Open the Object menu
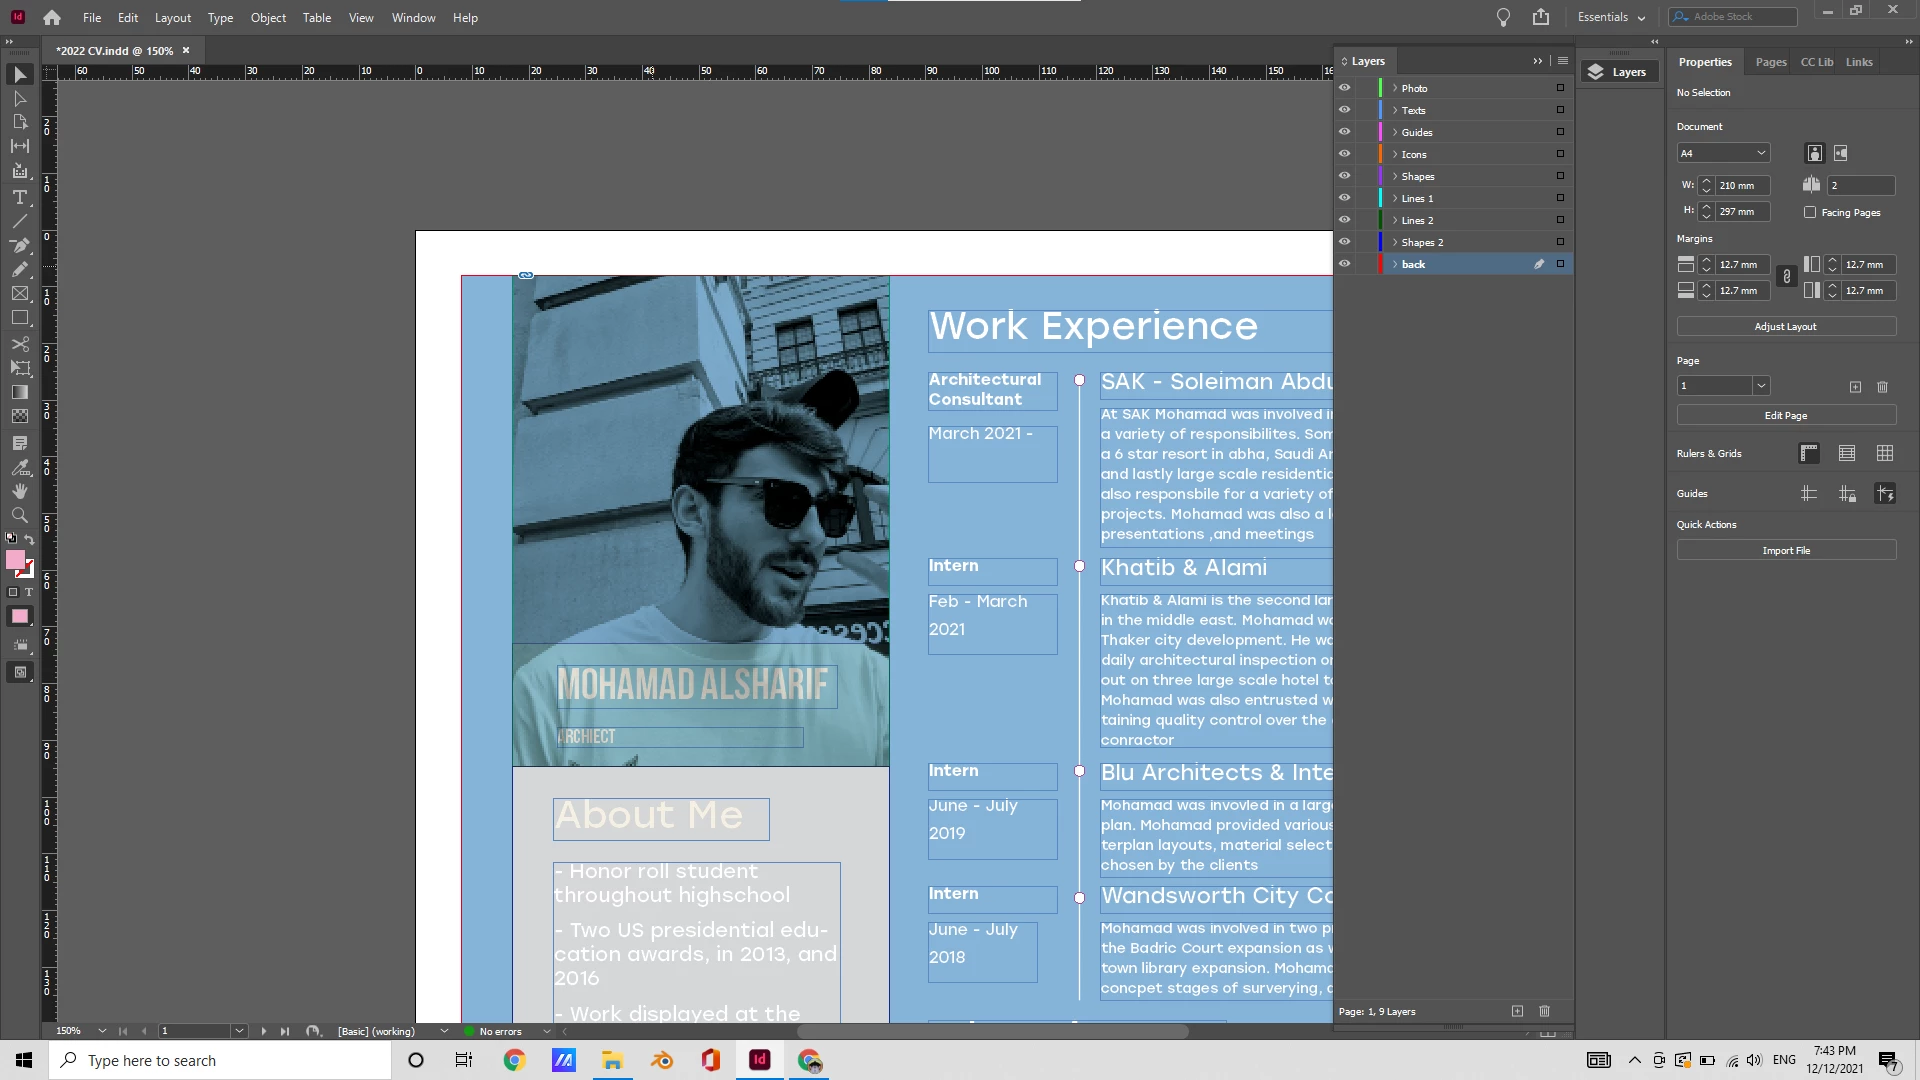 (267, 18)
